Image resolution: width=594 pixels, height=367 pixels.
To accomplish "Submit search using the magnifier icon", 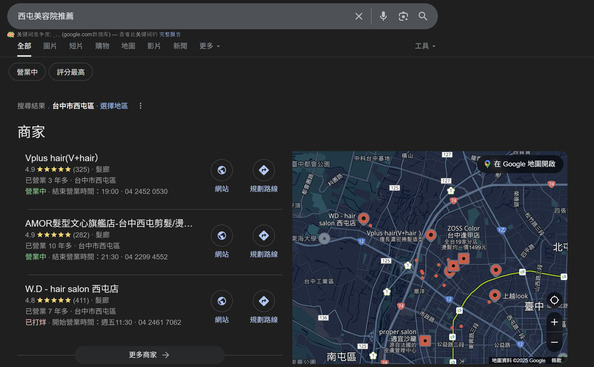I will click(x=423, y=16).
